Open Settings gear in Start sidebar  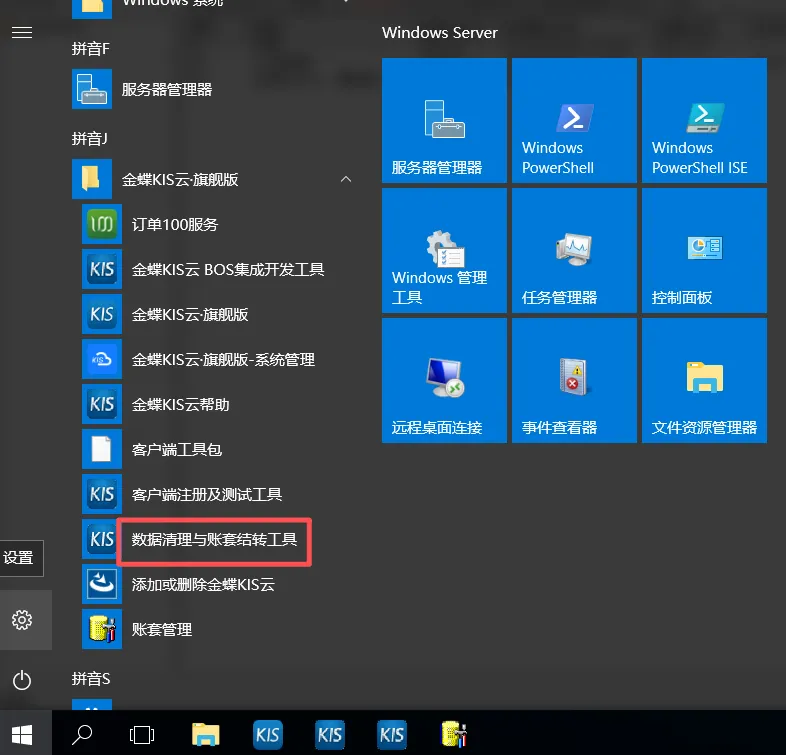(22, 620)
